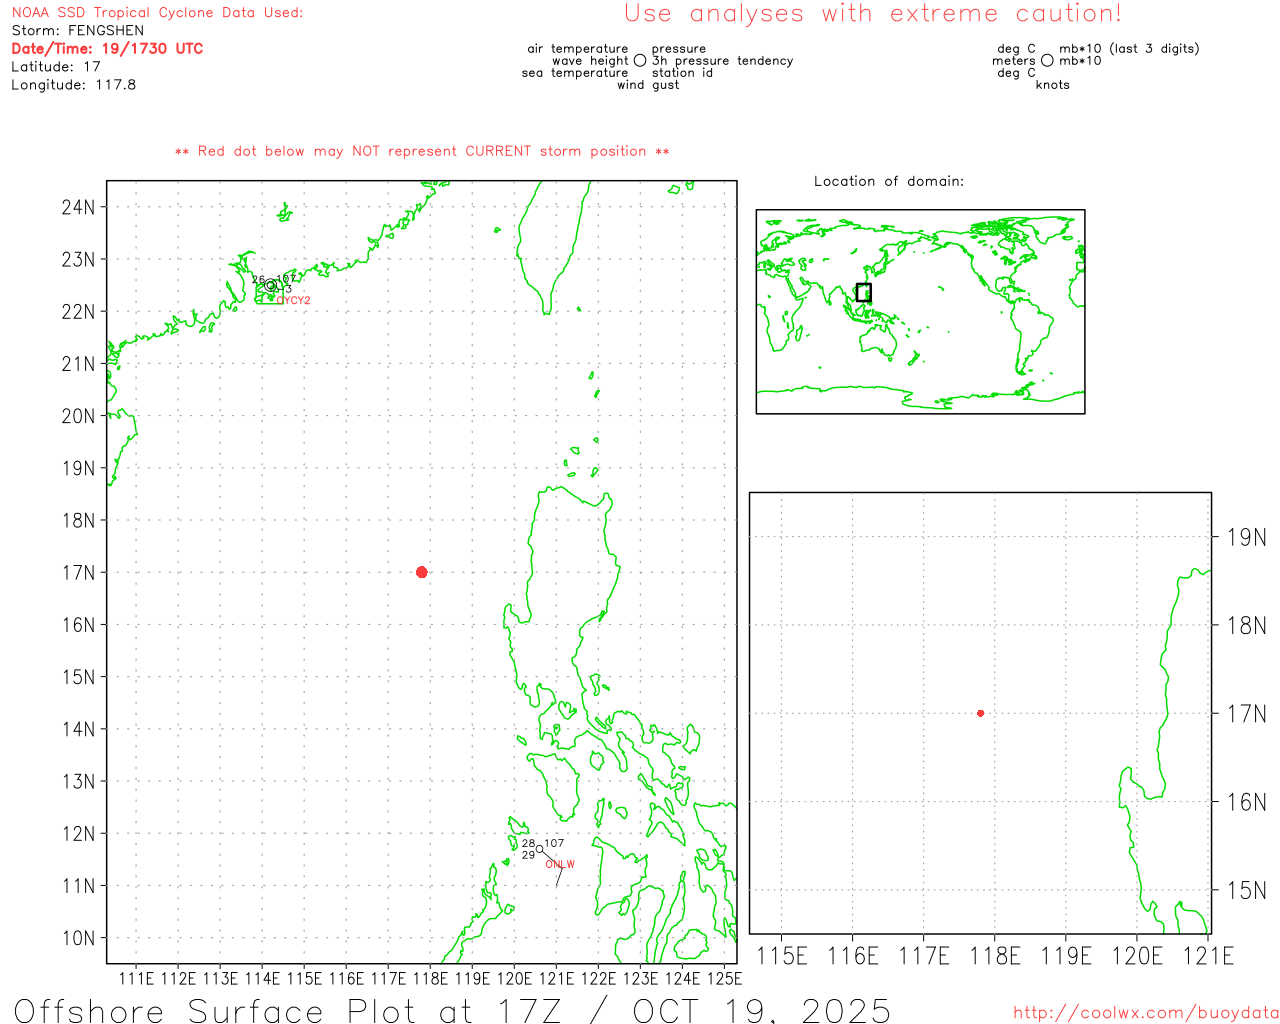Click the Date/Time 19/1730 UTC text
1280x1024 pixels.
point(107,49)
